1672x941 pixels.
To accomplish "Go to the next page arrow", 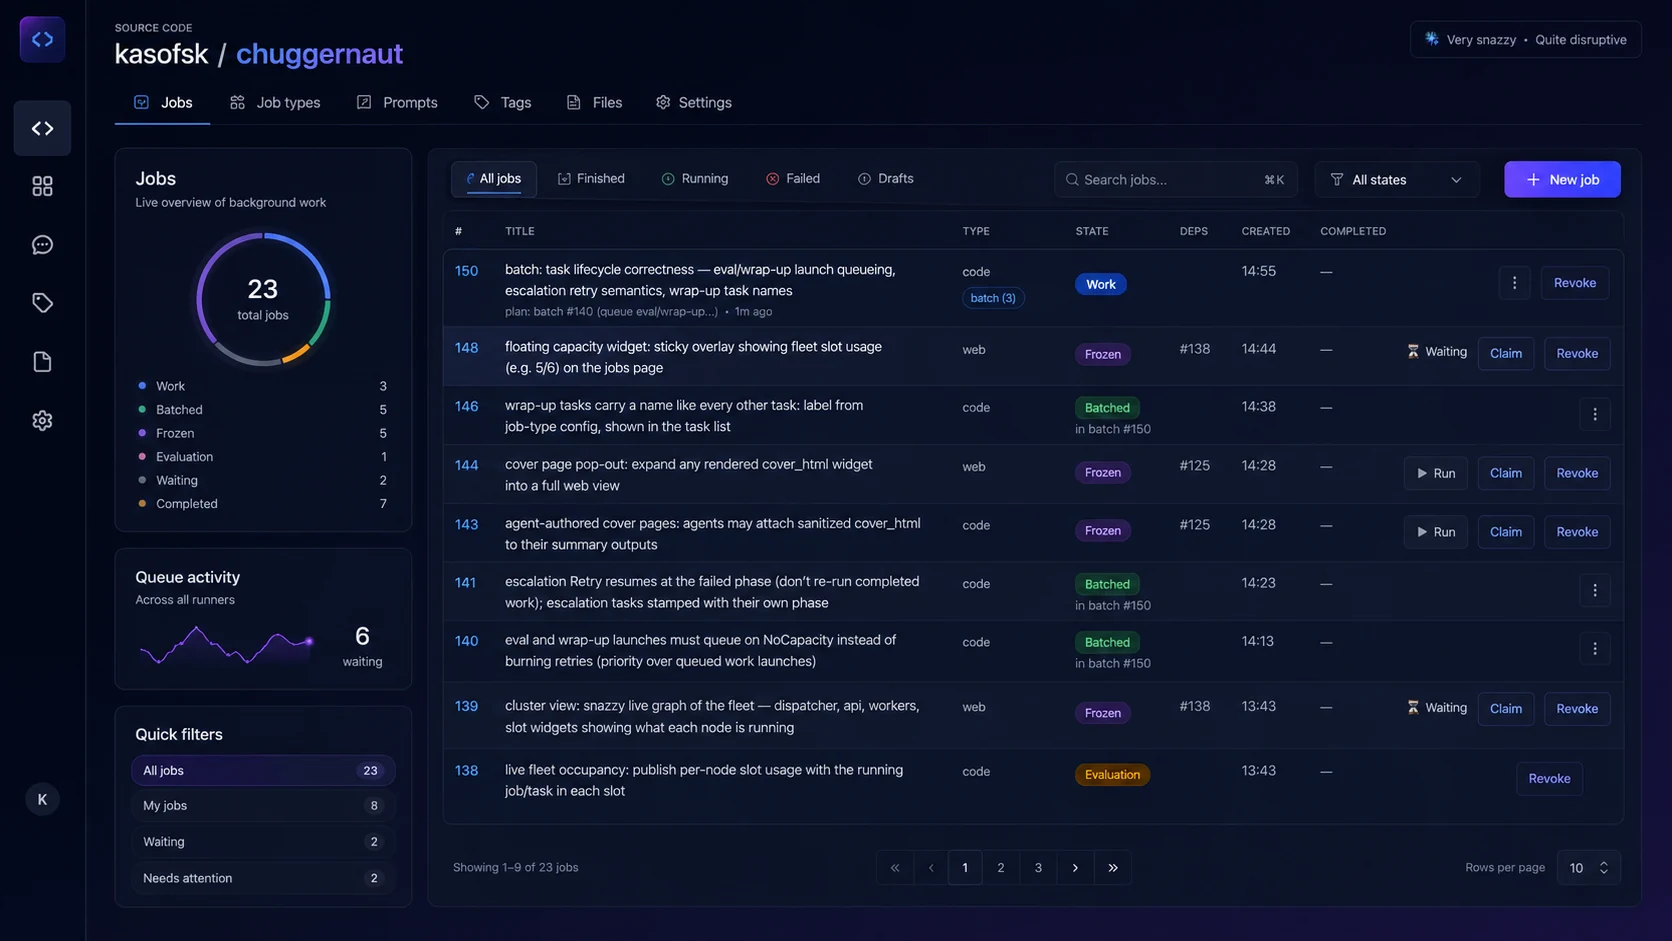I will (x=1075, y=868).
